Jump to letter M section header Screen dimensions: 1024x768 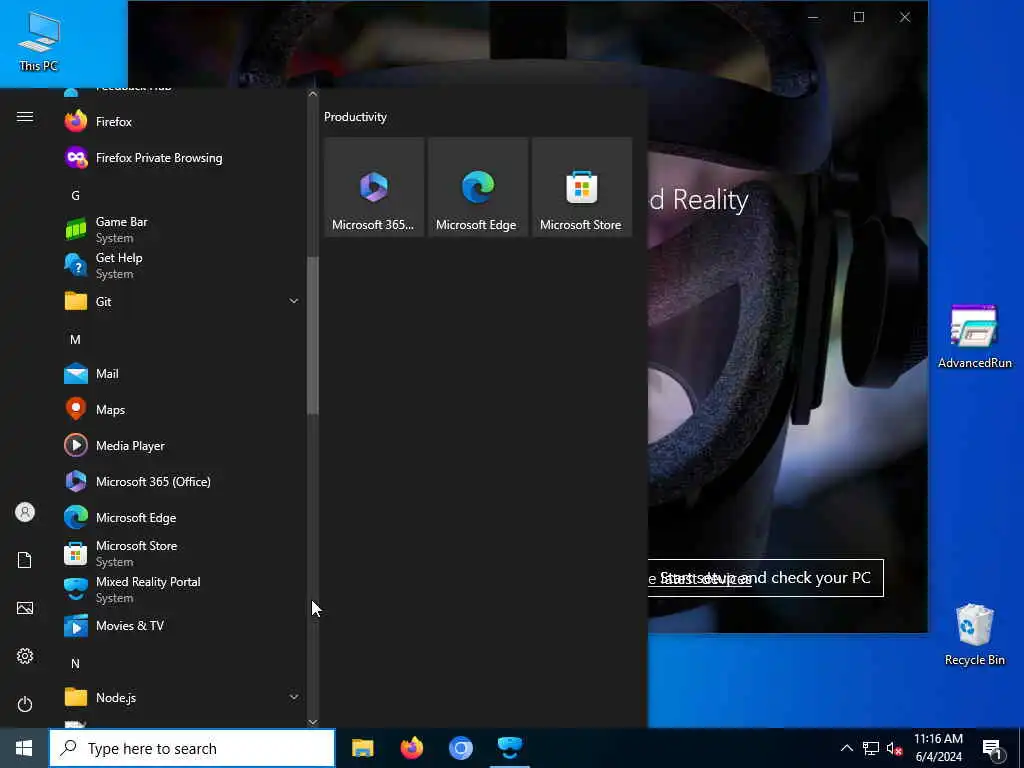(x=75, y=340)
